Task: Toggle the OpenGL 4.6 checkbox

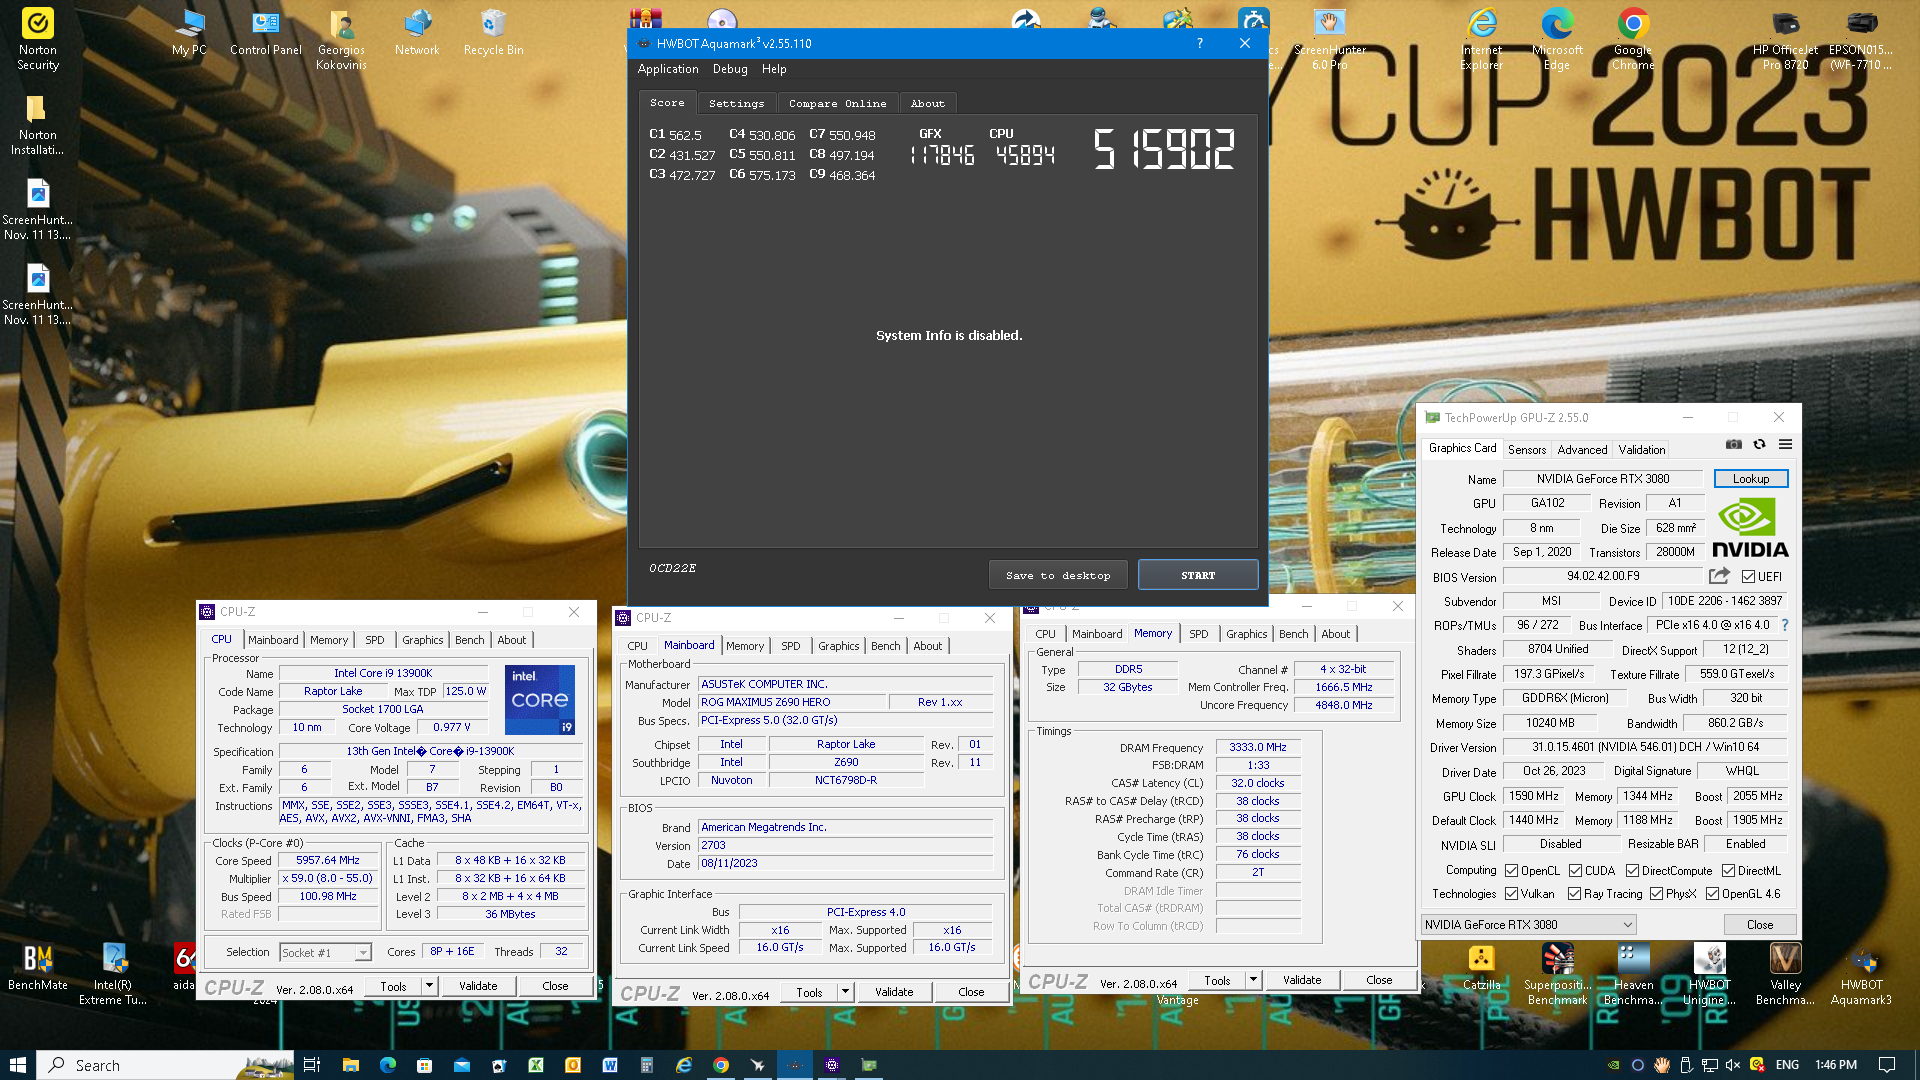Action: click(1712, 894)
